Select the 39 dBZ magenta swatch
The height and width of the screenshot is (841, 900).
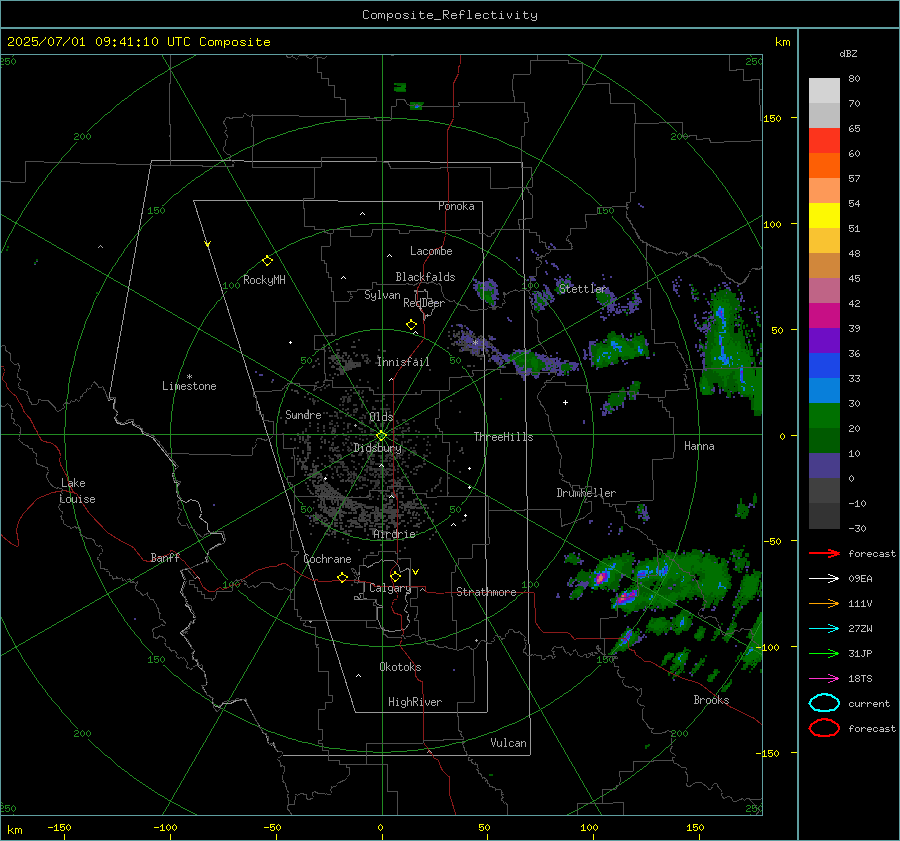(824, 315)
